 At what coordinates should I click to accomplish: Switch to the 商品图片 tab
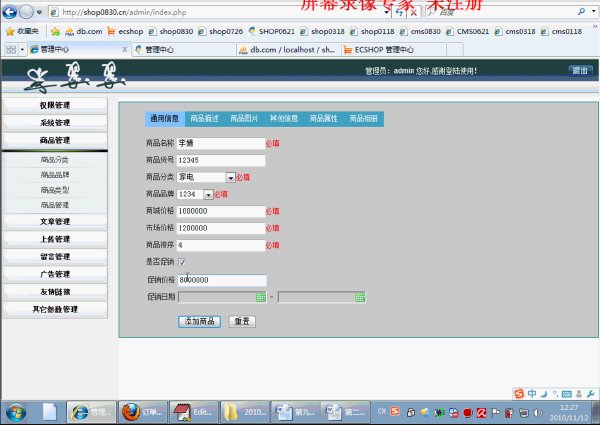coord(244,119)
